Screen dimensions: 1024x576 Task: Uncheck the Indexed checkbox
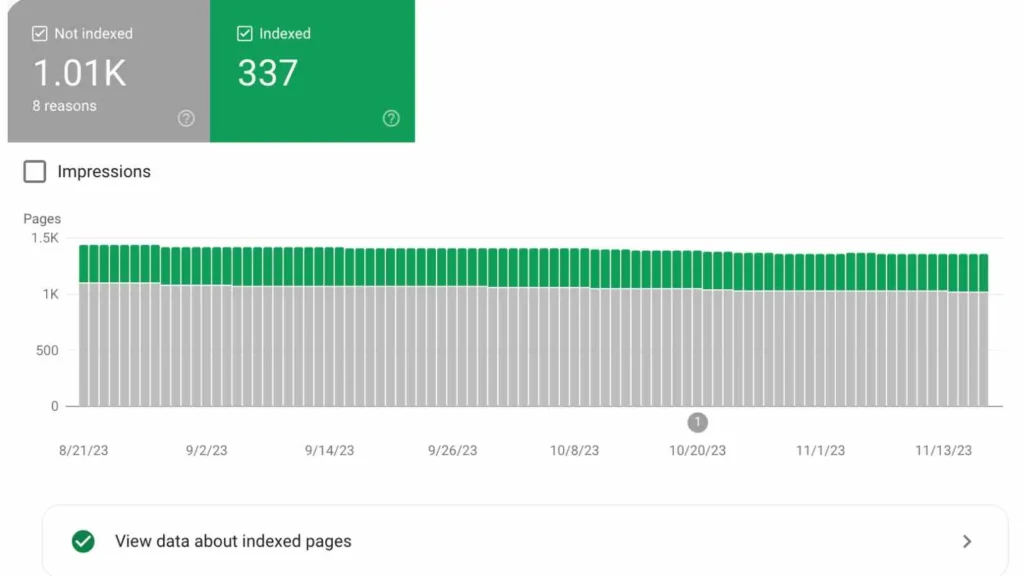245,34
